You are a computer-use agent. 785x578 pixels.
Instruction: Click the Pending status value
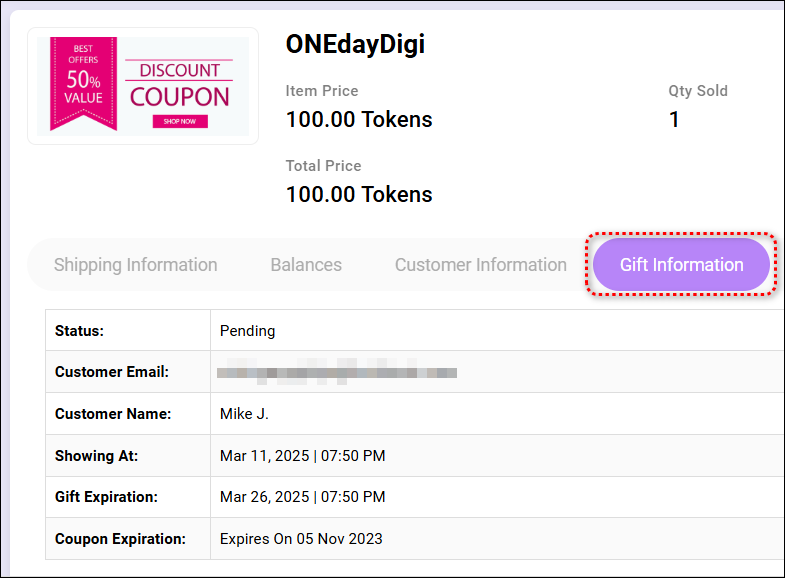[x=247, y=331]
